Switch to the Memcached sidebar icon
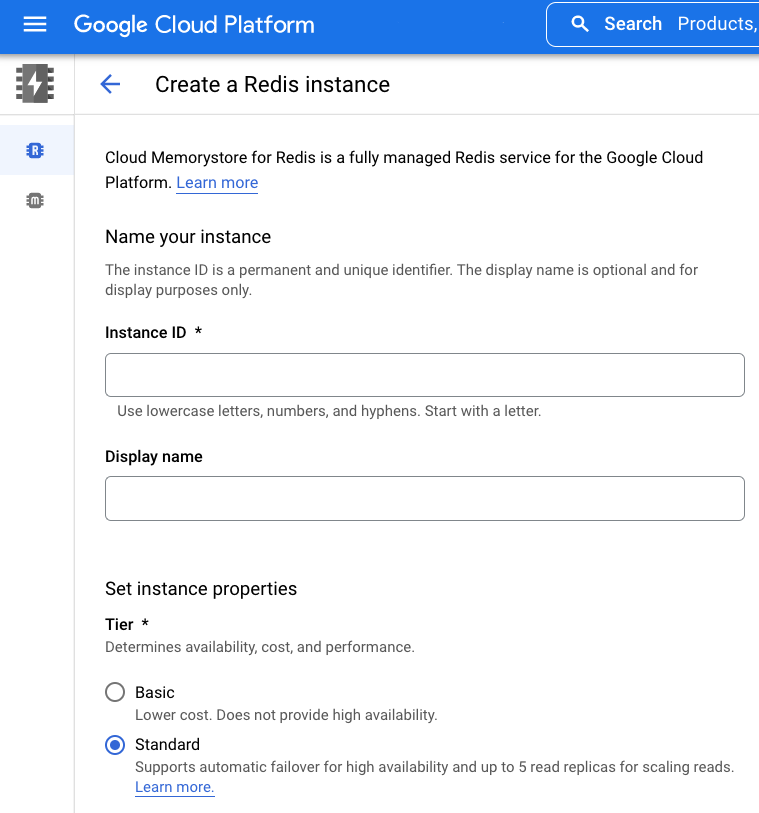Screen dimensions: 759x813 [x=36, y=201]
